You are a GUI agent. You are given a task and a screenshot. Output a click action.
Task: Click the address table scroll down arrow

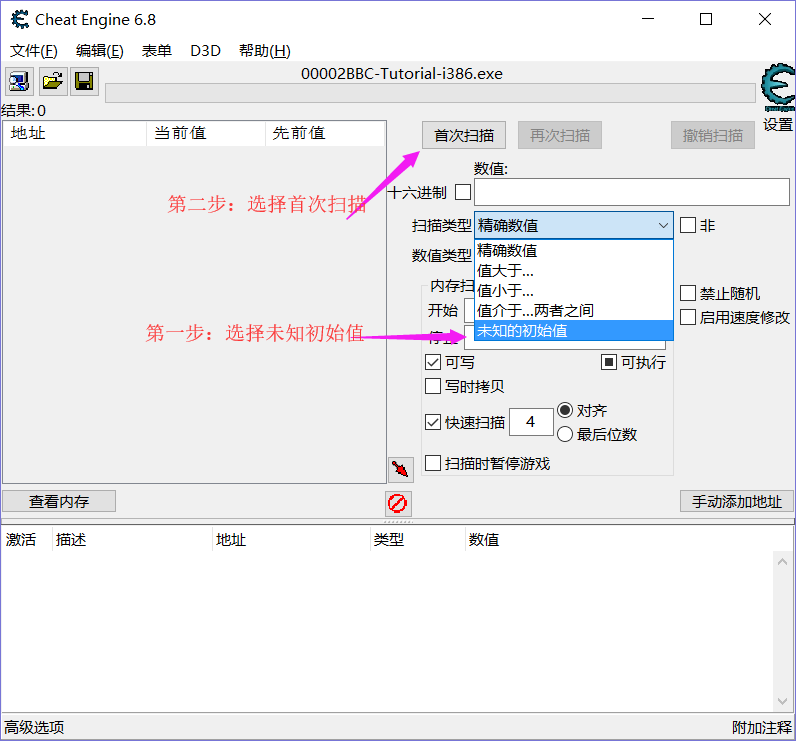782,701
